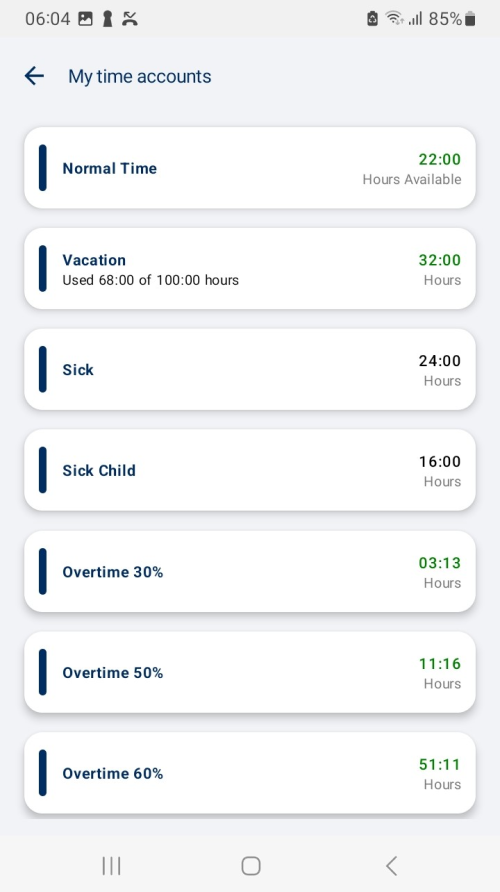Tap "Used 68:00 of 100:00 hours" text
Viewport: 500px width, 892px height.
click(x=150, y=280)
